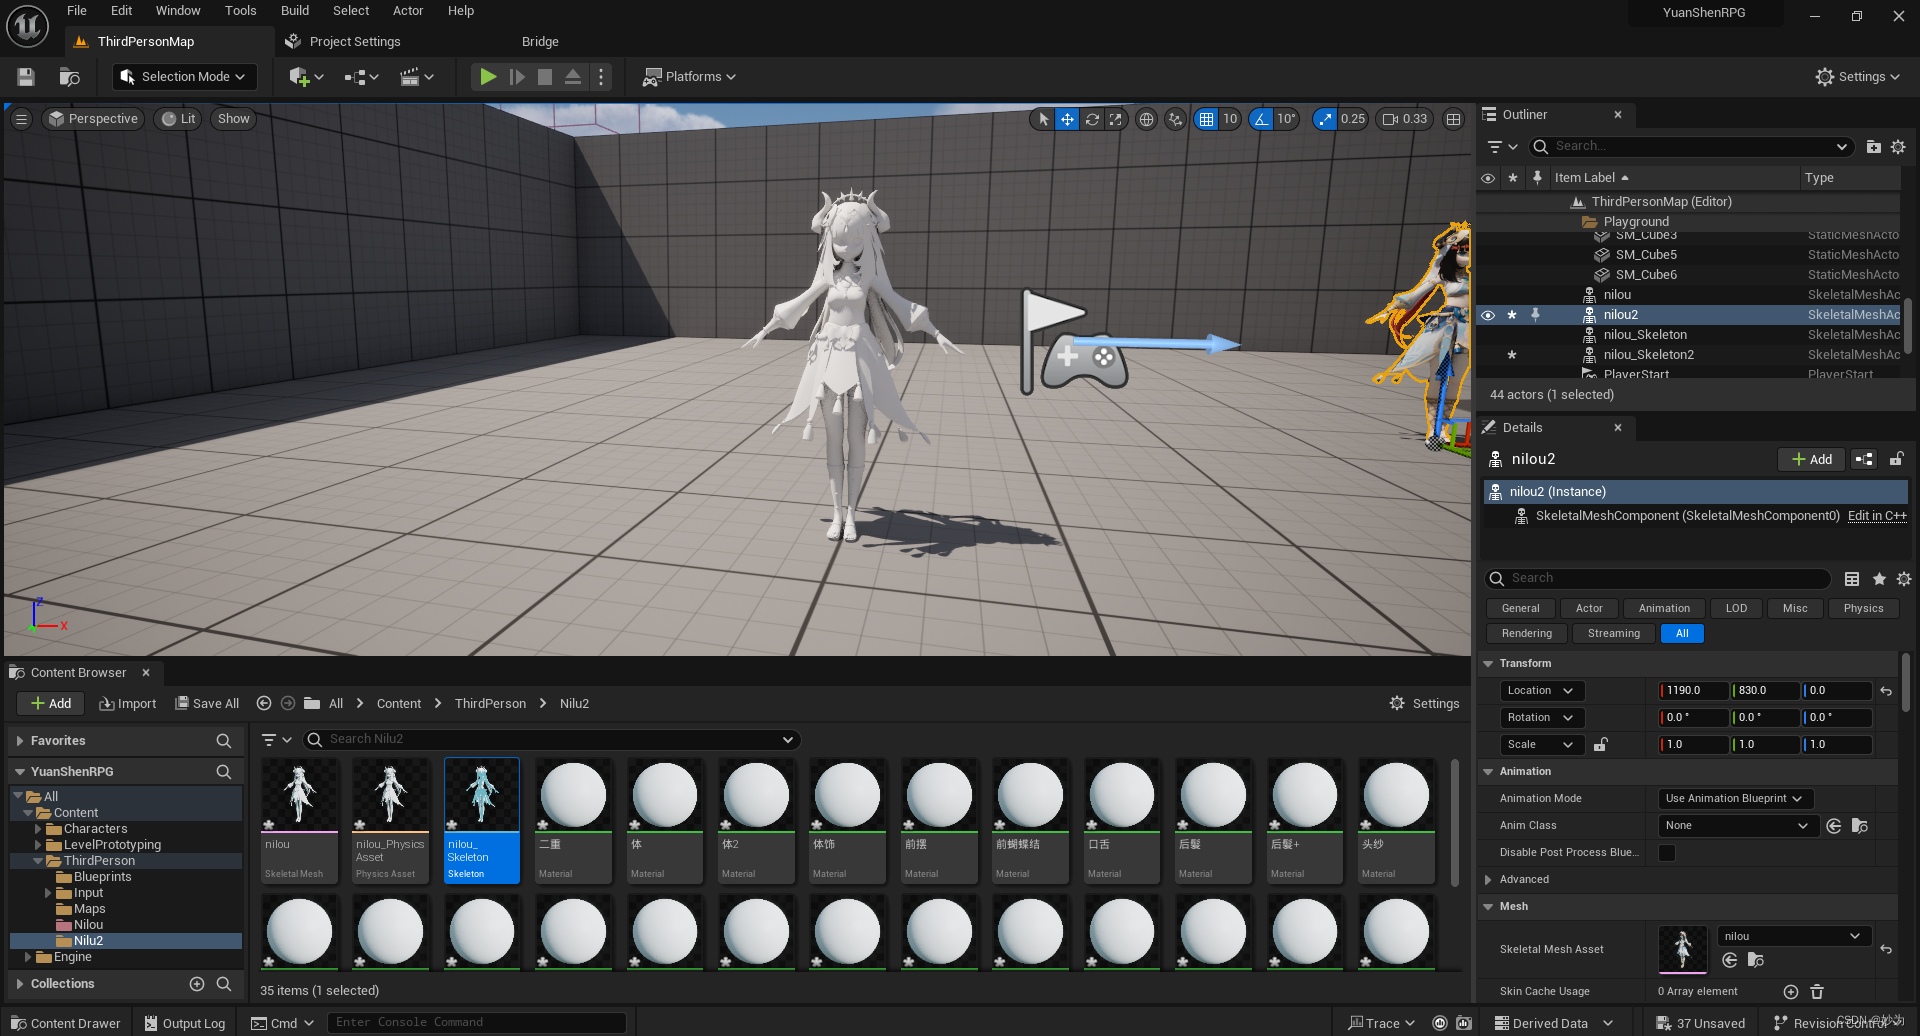Toggle pin on the nilou2 Outliner row
The image size is (1920, 1036).
coord(1536,315)
